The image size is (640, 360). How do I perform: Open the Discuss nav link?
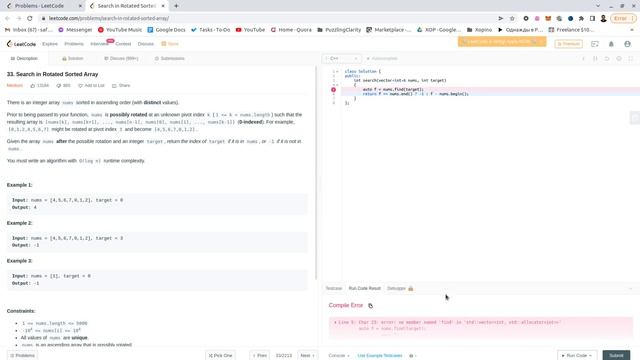(x=146, y=44)
